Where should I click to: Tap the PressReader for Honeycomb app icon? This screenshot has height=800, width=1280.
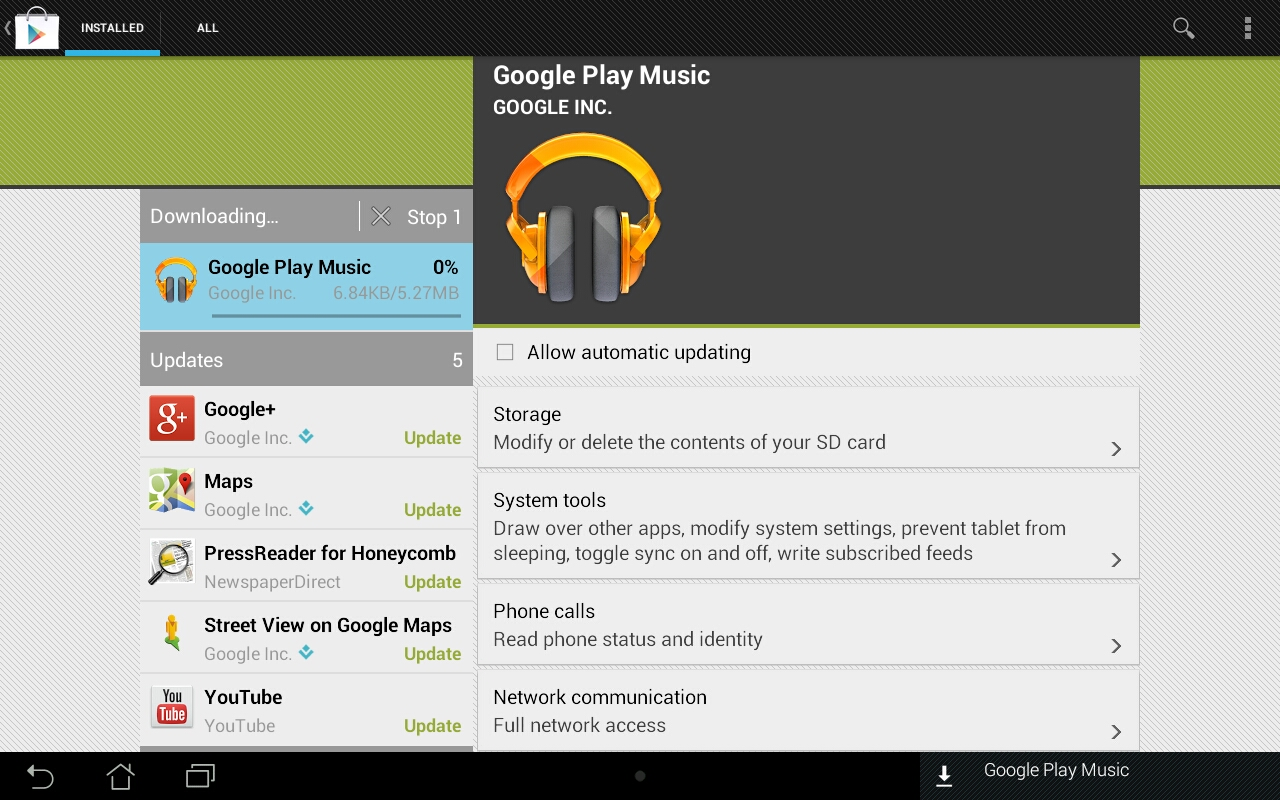(172, 562)
